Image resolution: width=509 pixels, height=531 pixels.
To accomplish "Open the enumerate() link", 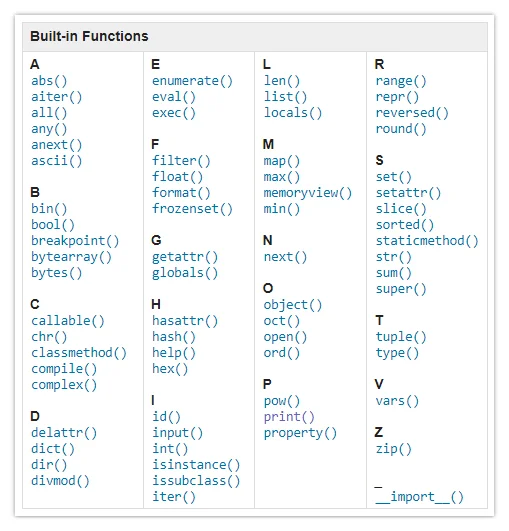I will point(192,81).
